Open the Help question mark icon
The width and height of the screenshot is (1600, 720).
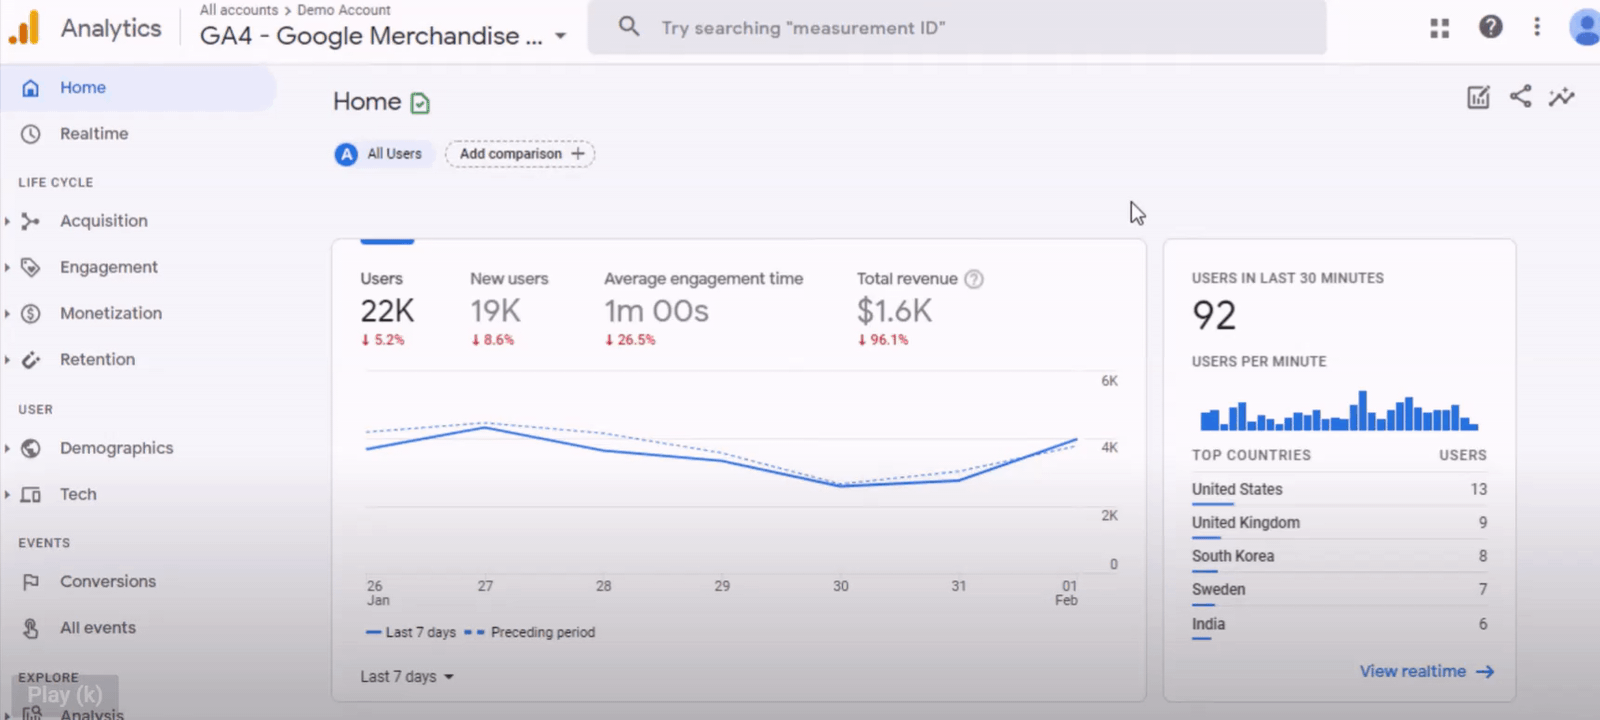point(1490,27)
